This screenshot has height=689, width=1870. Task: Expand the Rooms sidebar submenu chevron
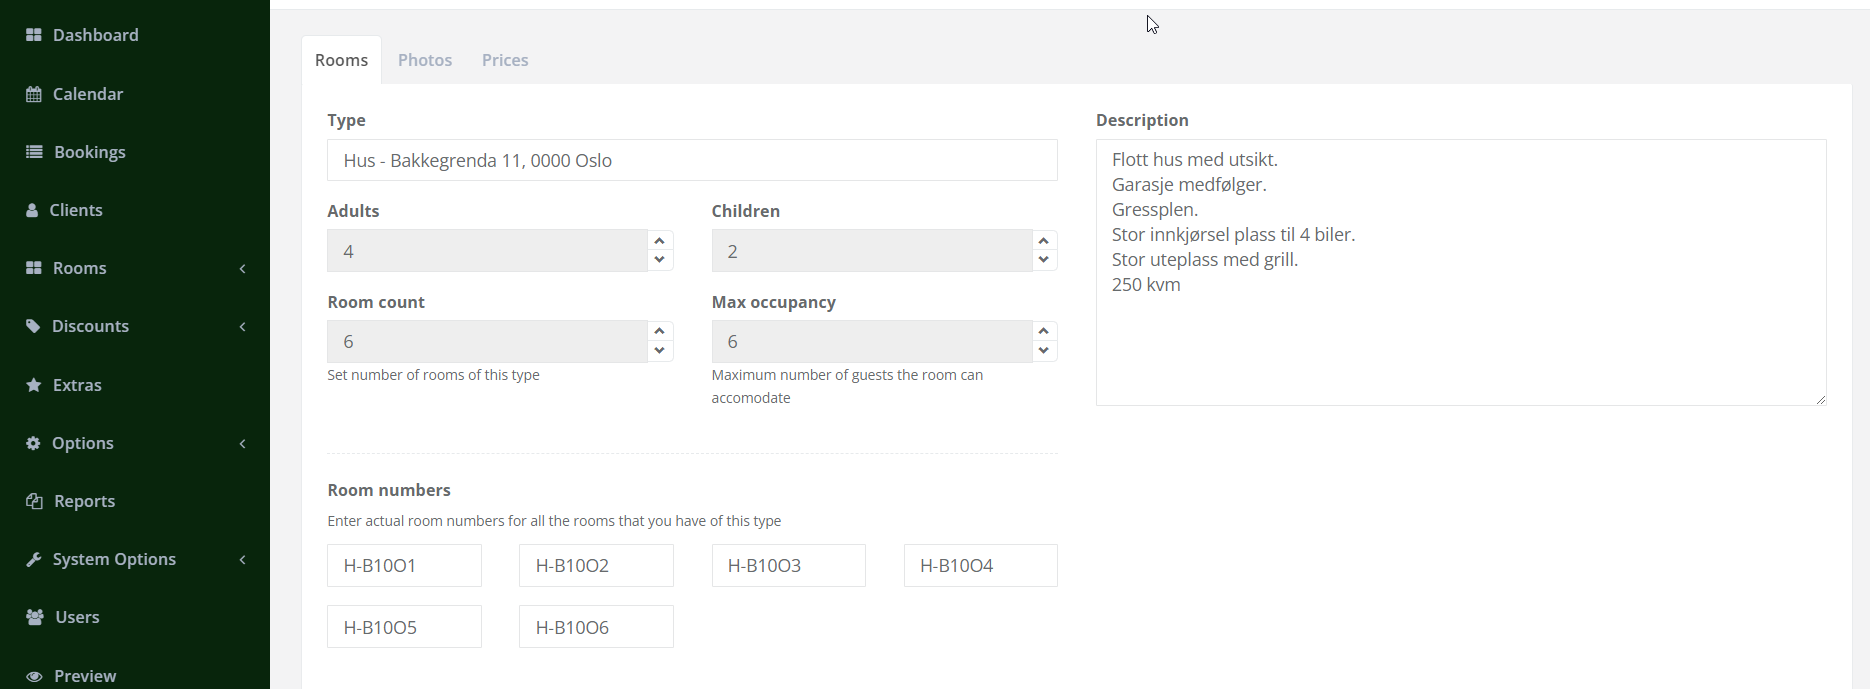pos(242,269)
